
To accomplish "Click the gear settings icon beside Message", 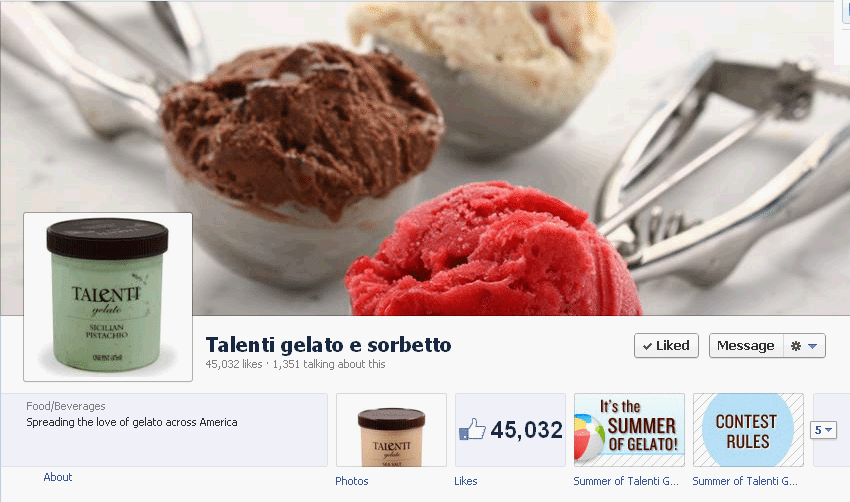I will (x=795, y=346).
